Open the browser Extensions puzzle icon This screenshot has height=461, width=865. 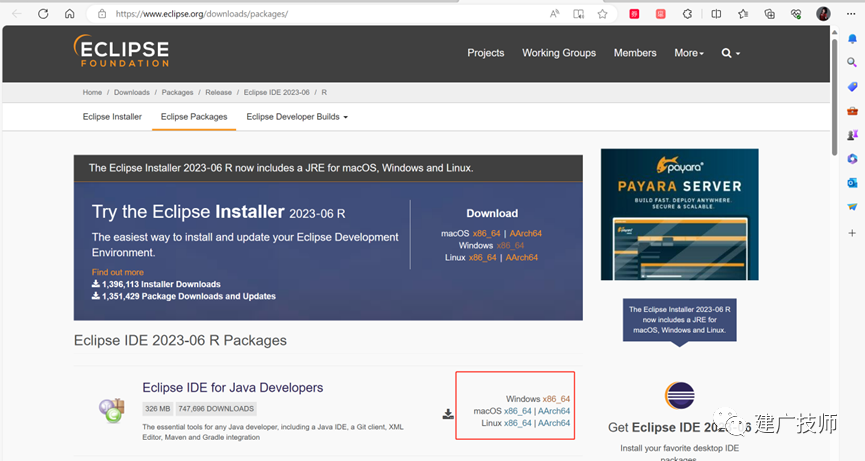click(687, 14)
